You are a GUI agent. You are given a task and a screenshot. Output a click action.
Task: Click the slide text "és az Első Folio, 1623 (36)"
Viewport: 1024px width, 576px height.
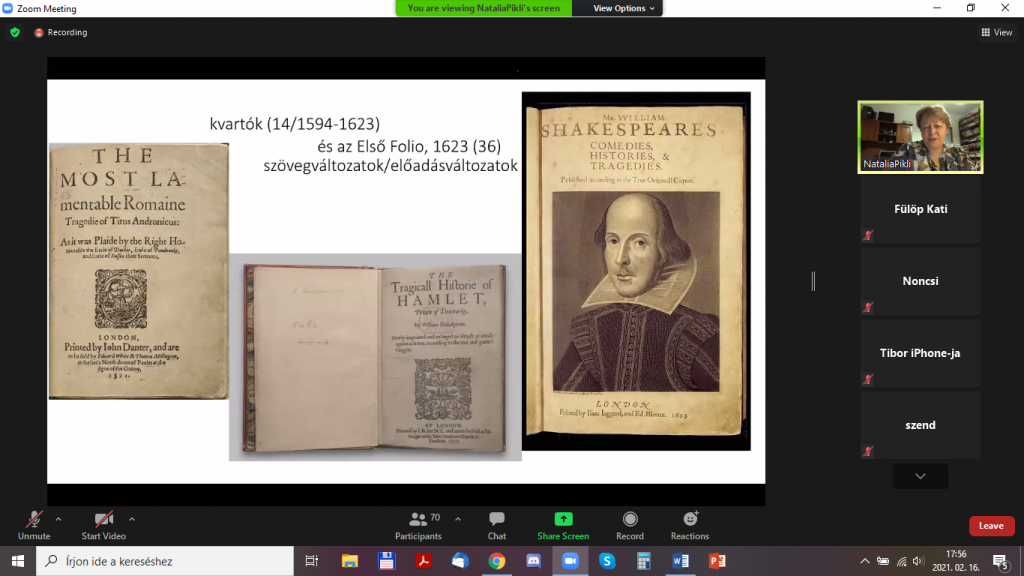[x=409, y=146]
